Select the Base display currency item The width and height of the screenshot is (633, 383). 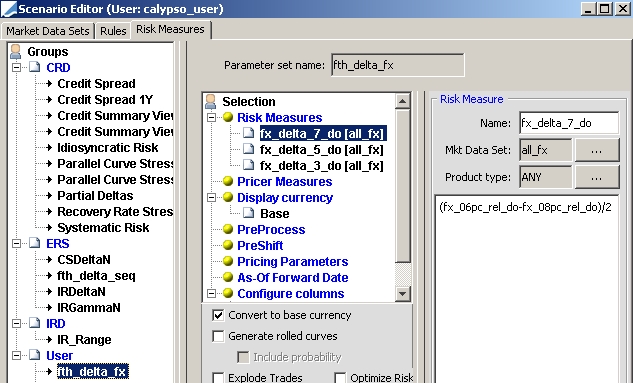click(275, 213)
